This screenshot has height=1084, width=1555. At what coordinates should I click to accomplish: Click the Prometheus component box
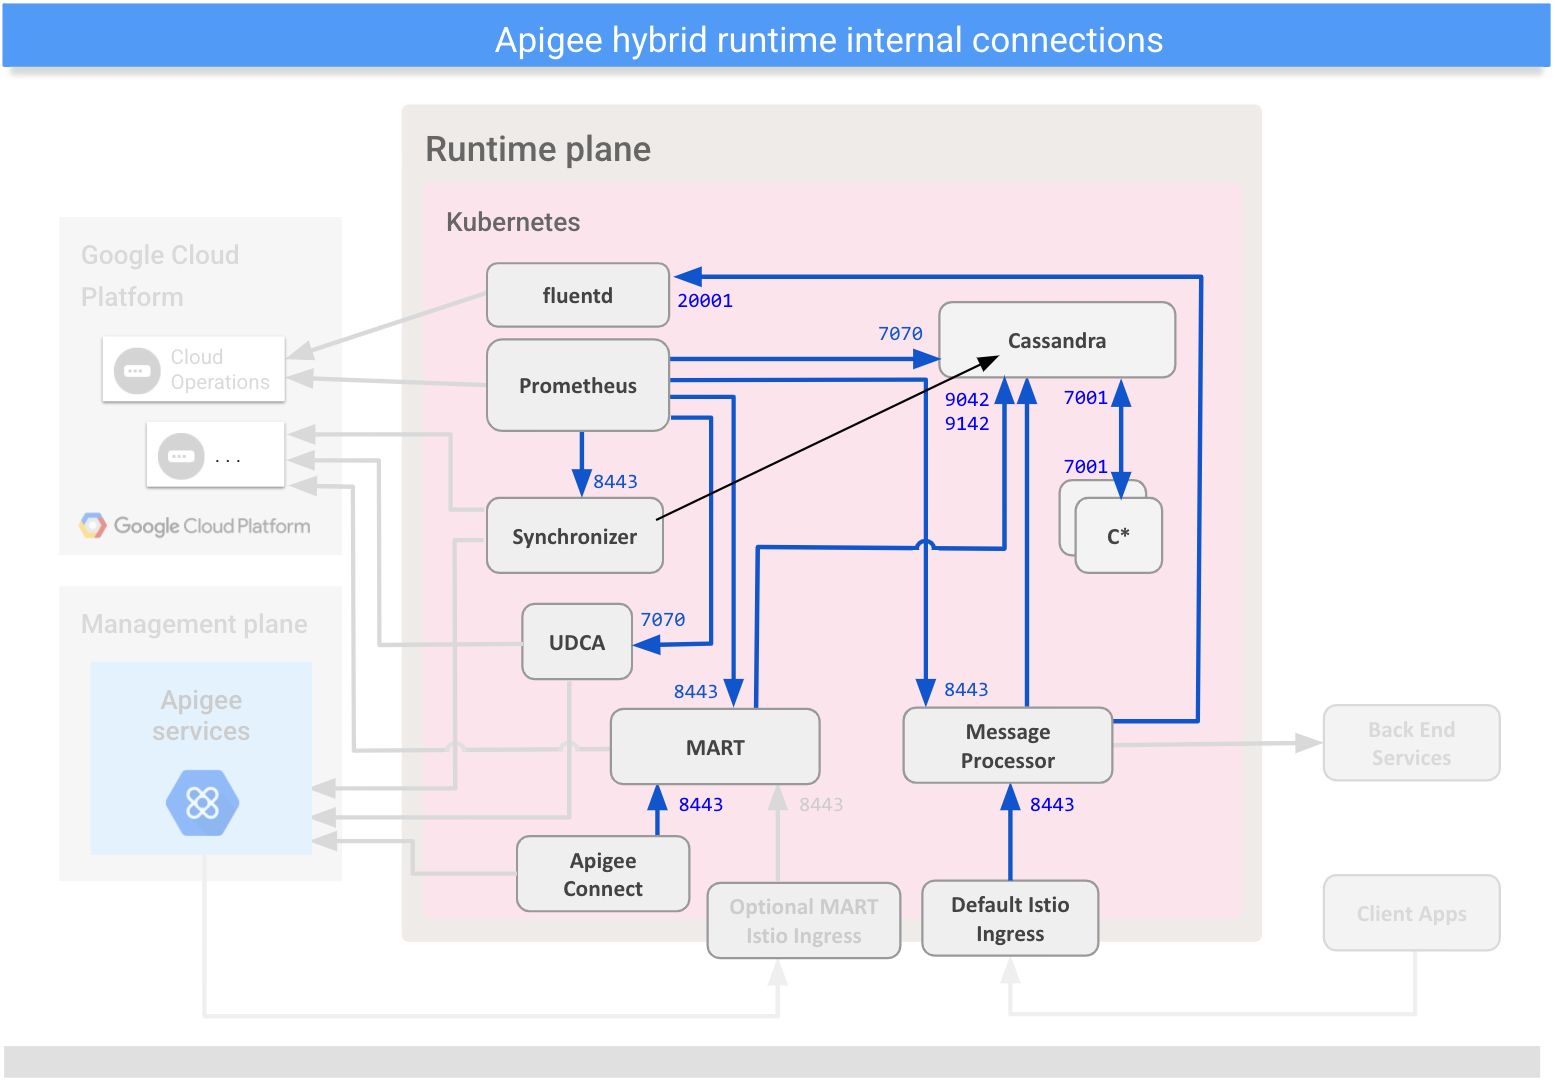[577, 385]
